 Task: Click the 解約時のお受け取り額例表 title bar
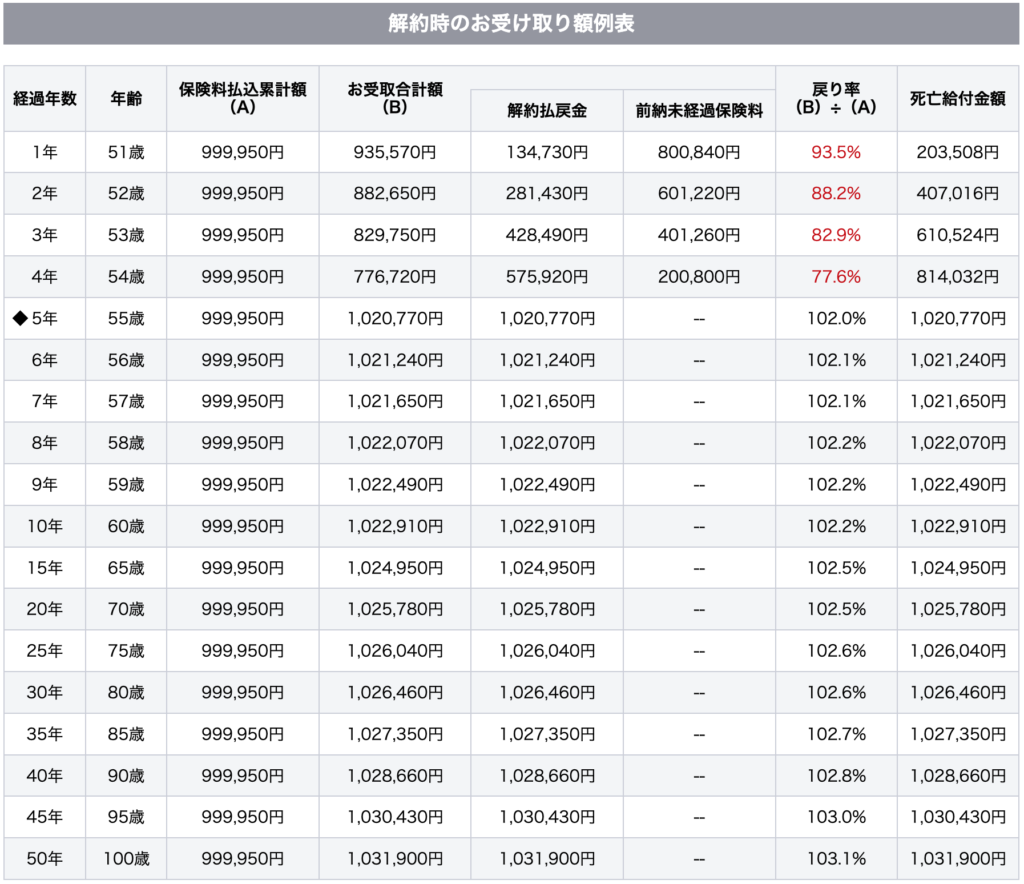pos(511,23)
